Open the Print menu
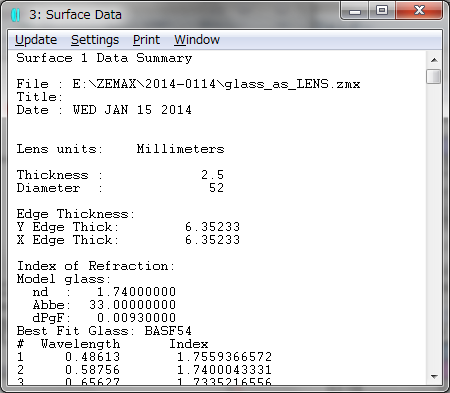The width and height of the screenshot is (450, 393). coord(146,40)
